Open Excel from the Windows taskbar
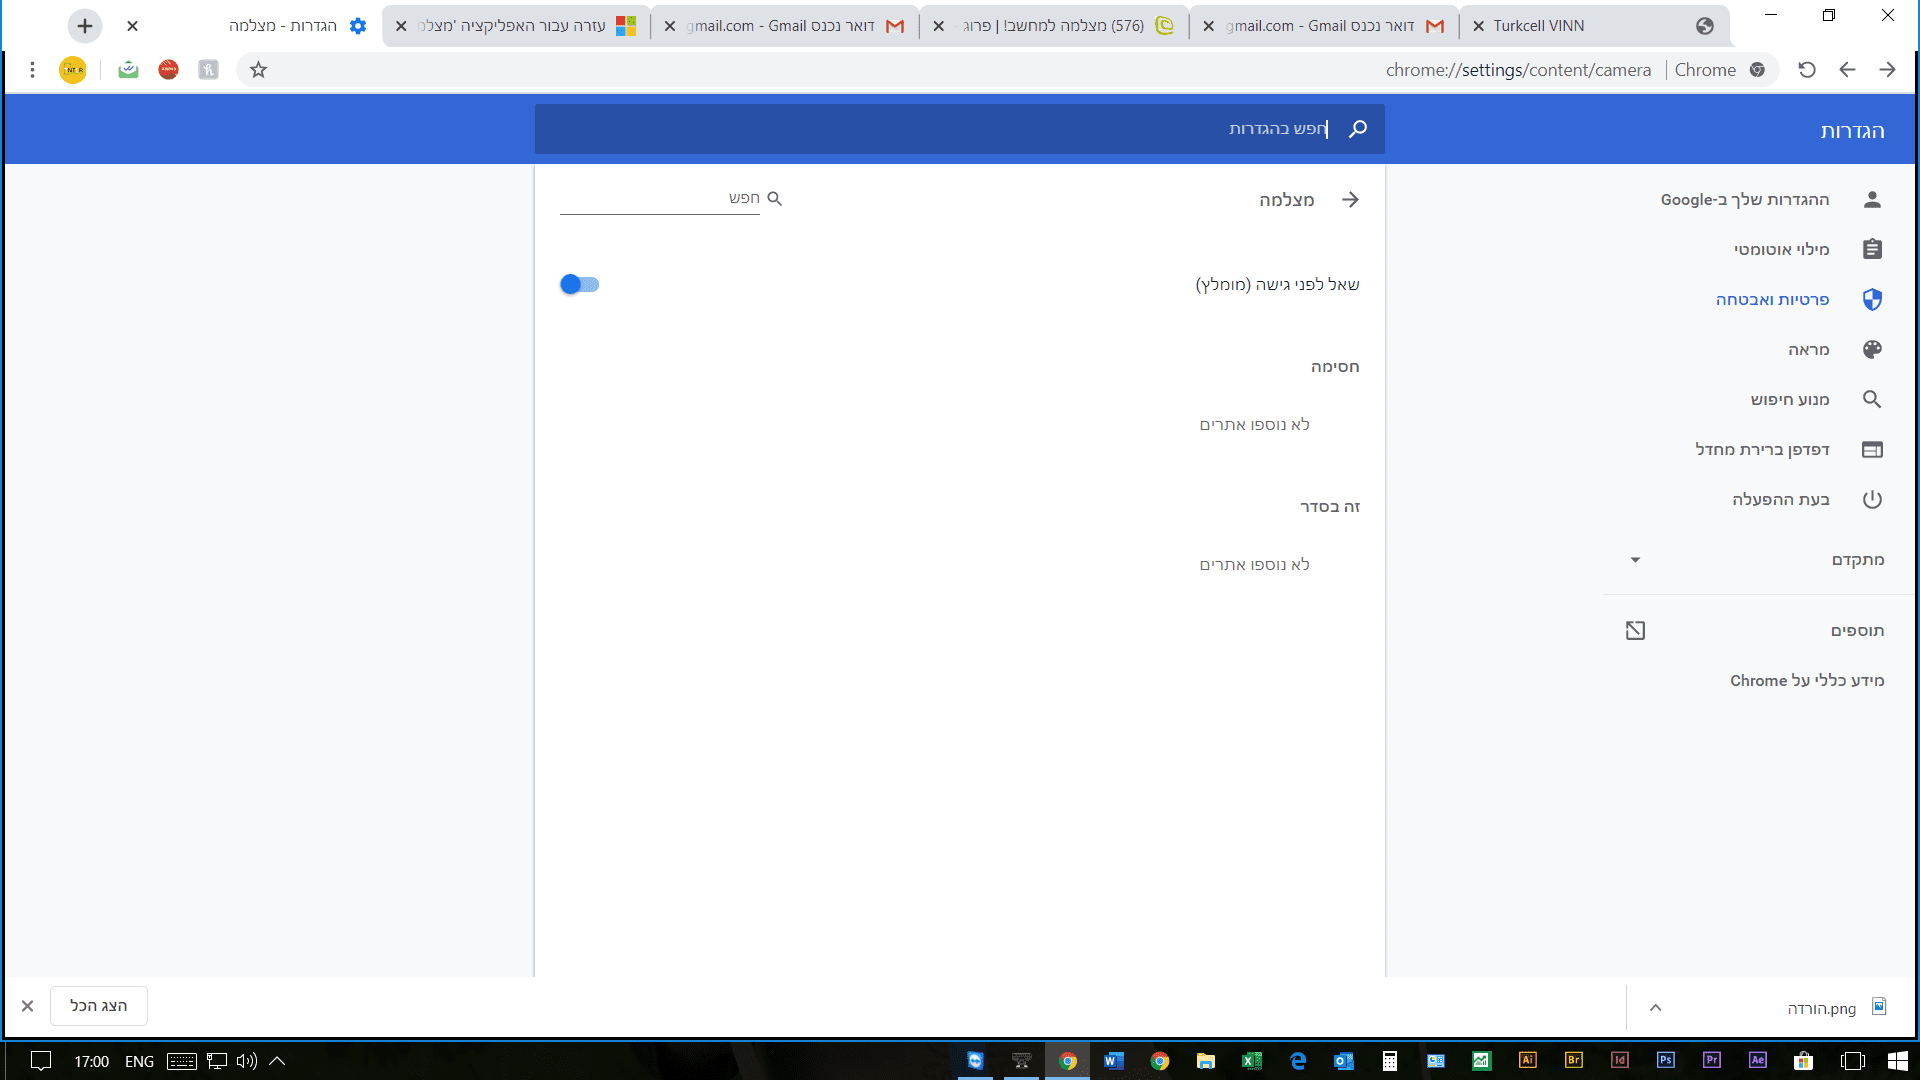Image resolution: width=1920 pixels, height=1080 pixels. (x=1251, y=1061)
